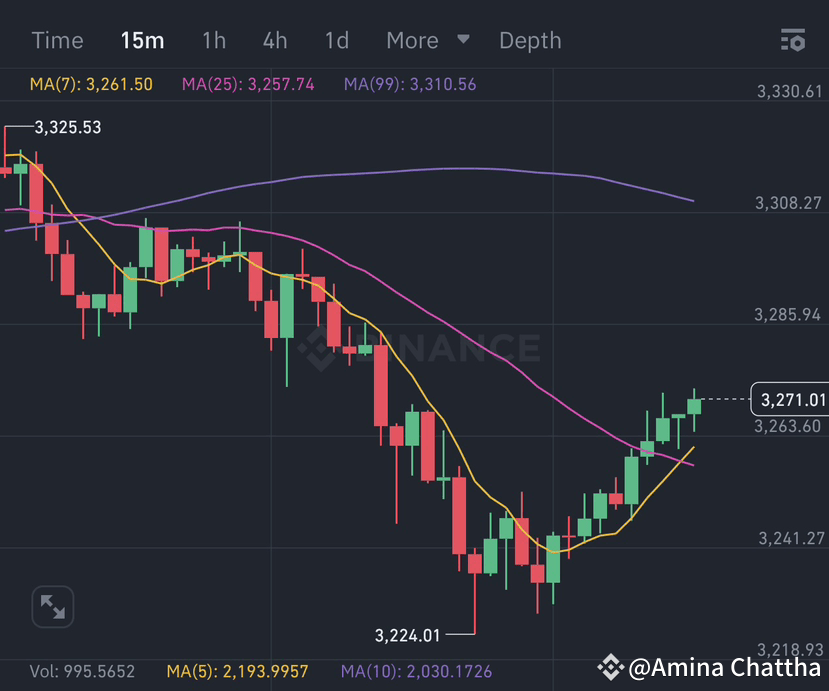This screenshot has width=829, height=691.
Task: Switch to the 1h timeframe tab
Action: (x=213, y=41)
